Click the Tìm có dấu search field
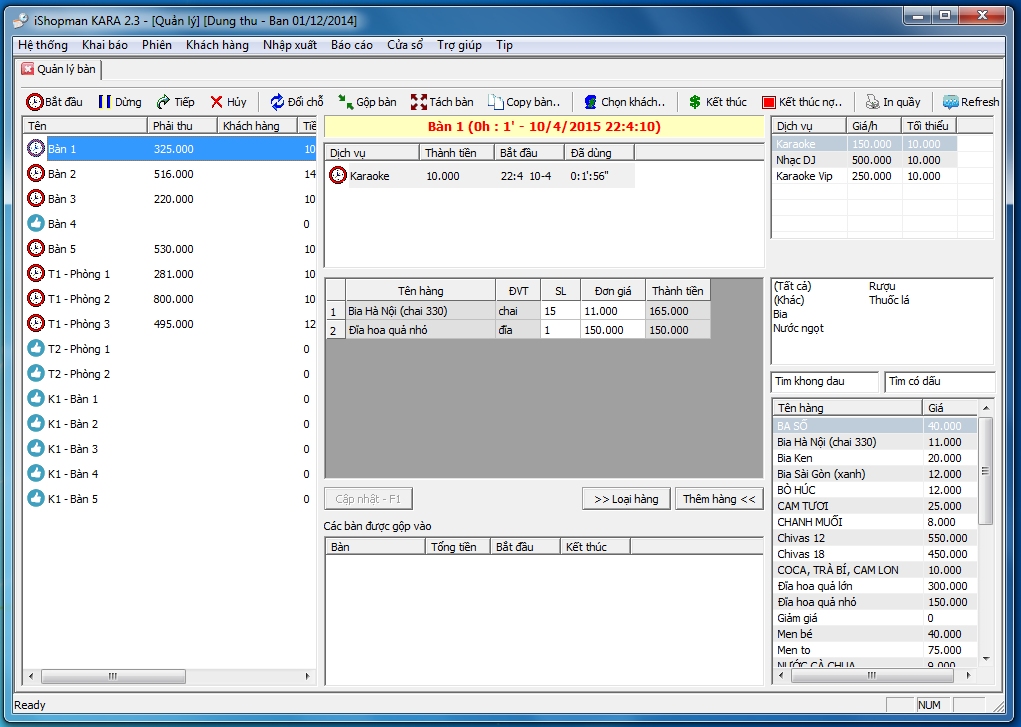 (939, 381)
